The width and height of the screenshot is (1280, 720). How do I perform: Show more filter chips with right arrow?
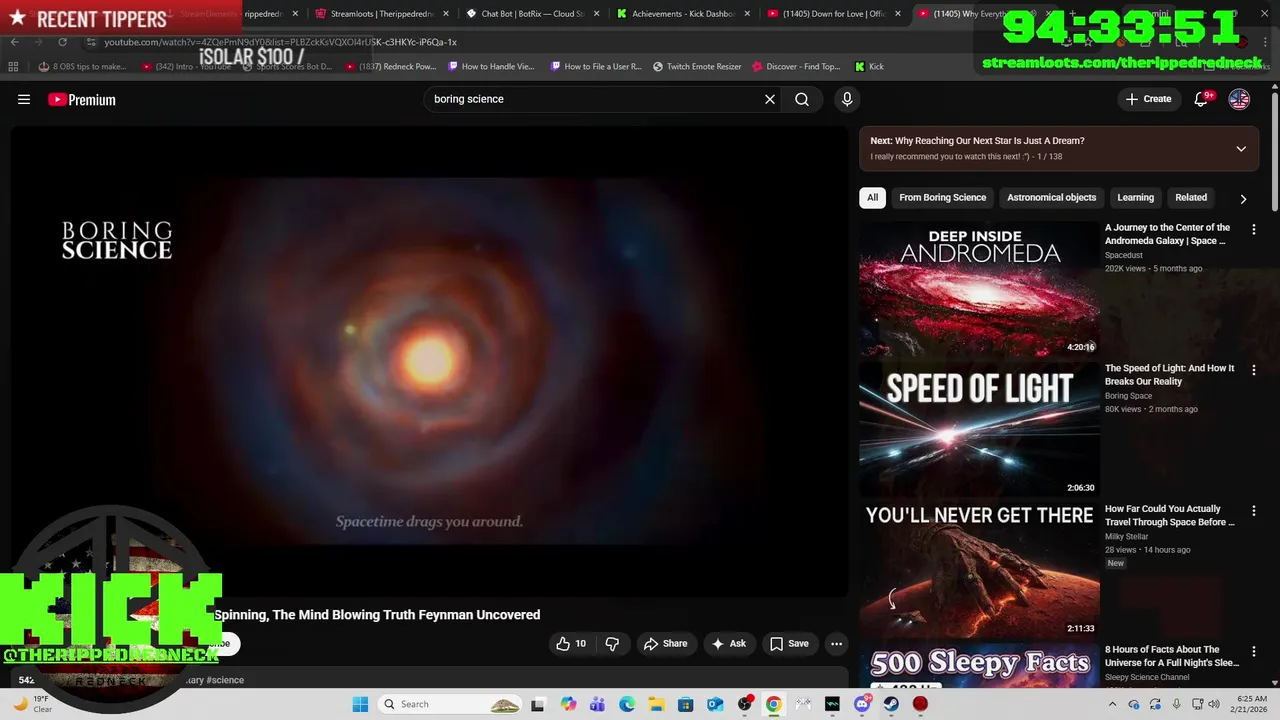[x=1243, y=198]
